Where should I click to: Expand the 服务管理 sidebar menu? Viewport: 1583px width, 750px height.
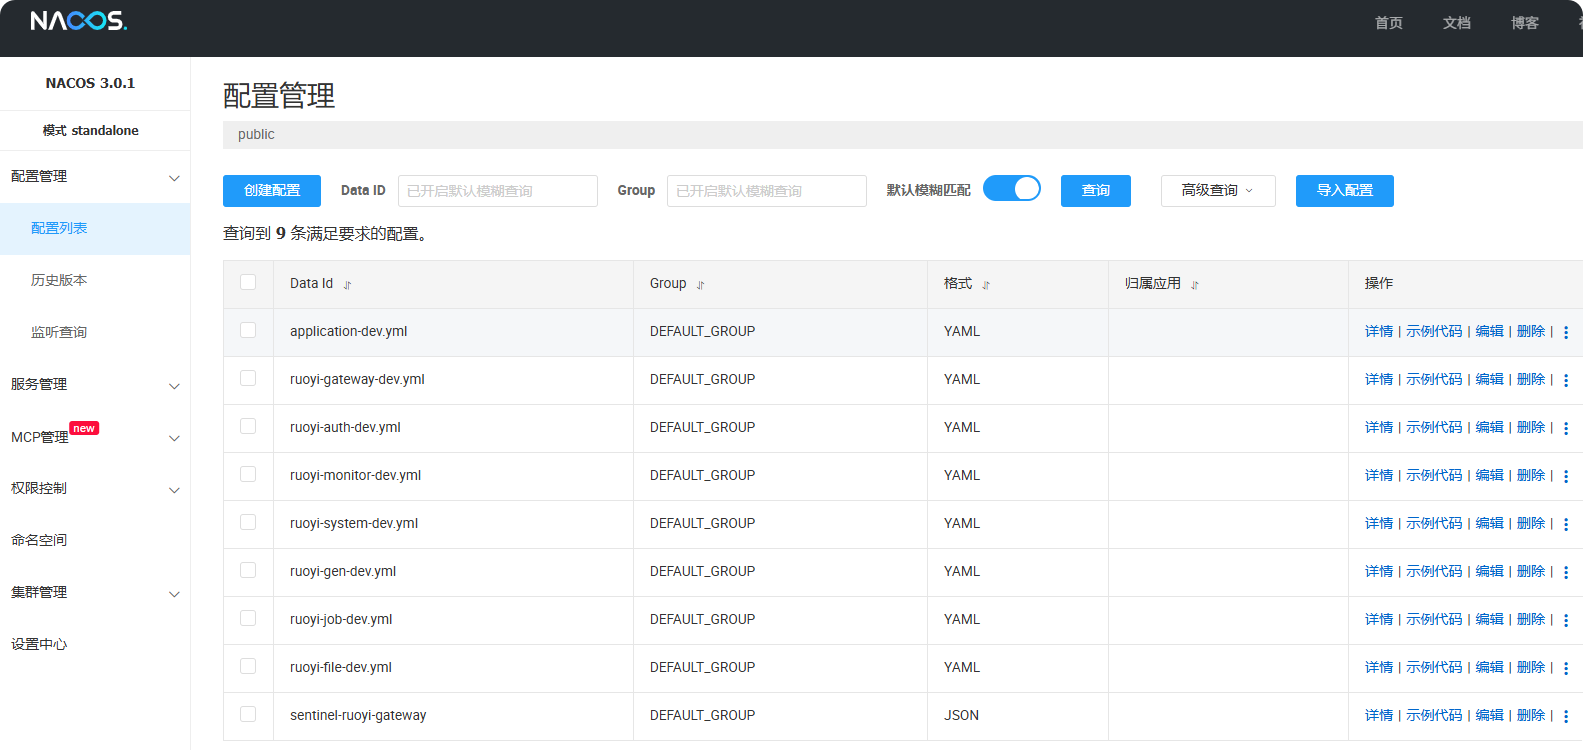95,385
